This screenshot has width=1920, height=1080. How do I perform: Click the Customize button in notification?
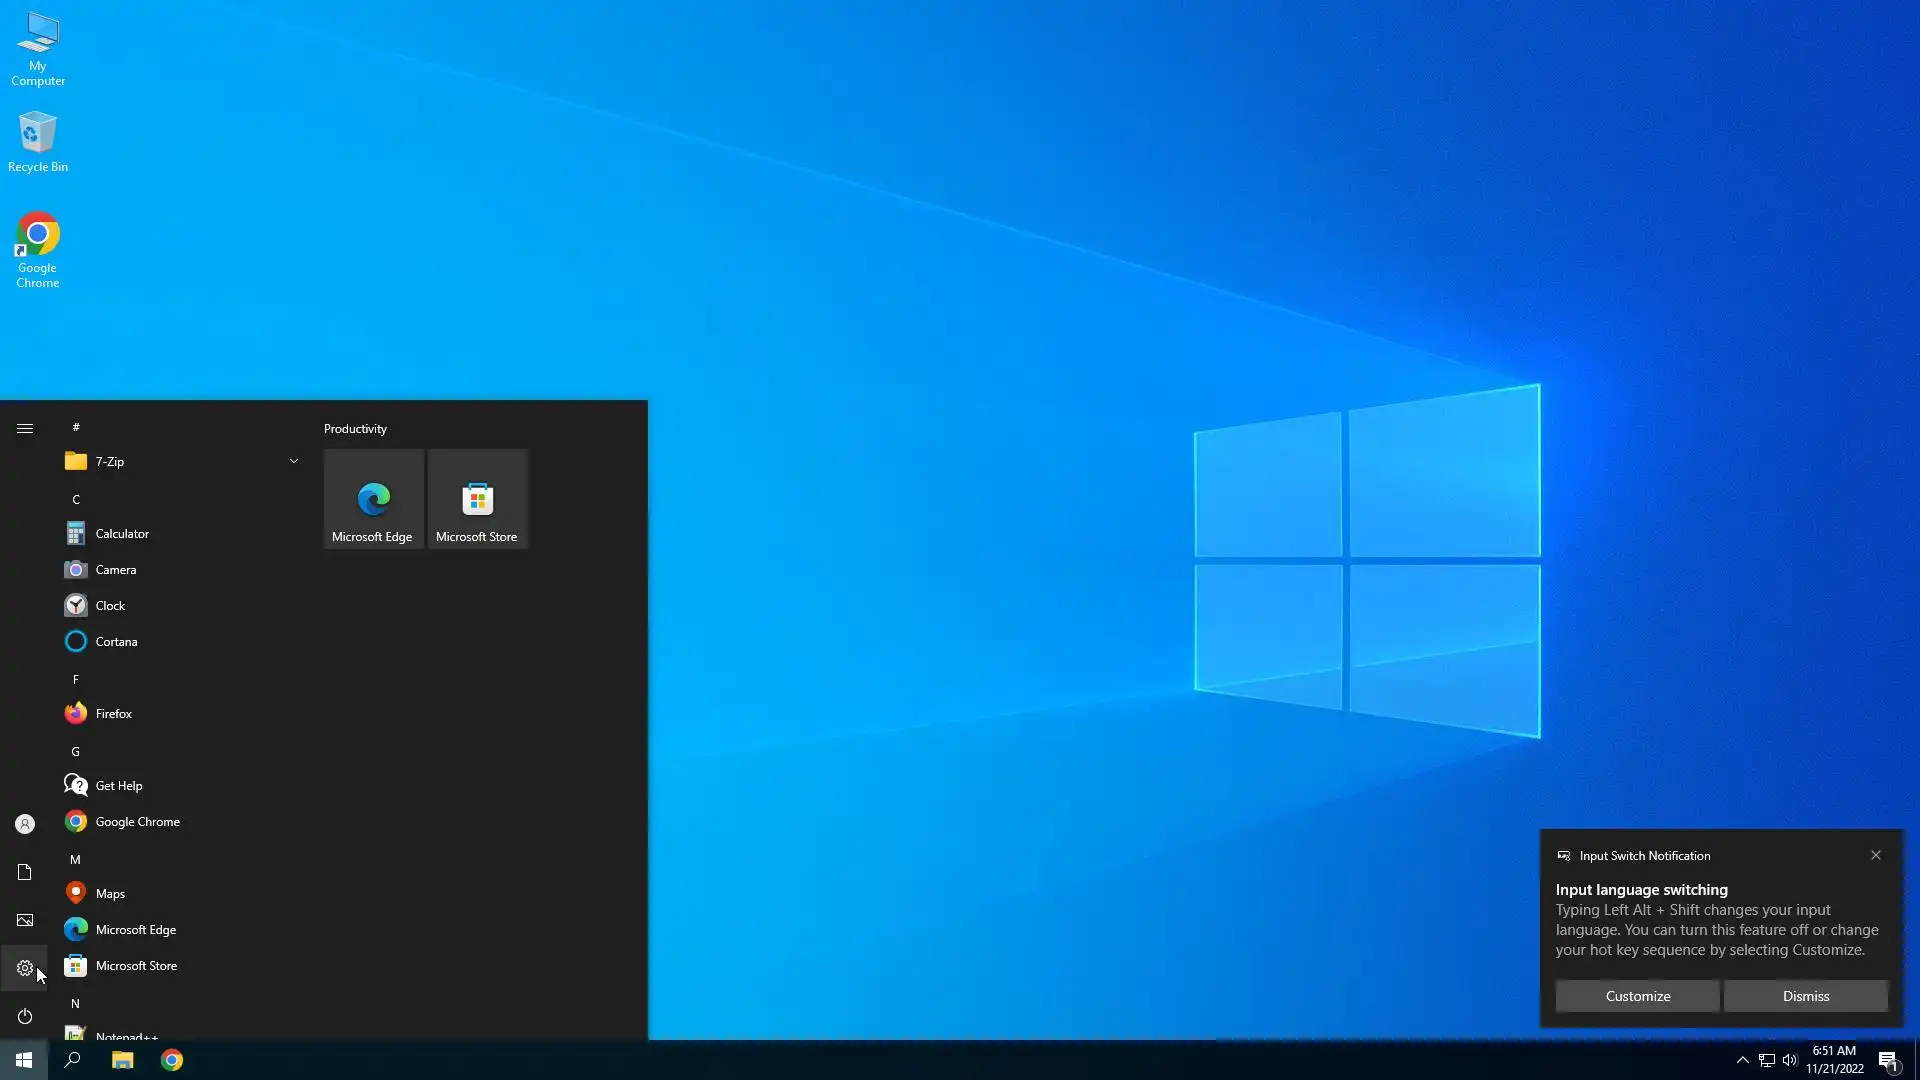tap(1637, 996)
